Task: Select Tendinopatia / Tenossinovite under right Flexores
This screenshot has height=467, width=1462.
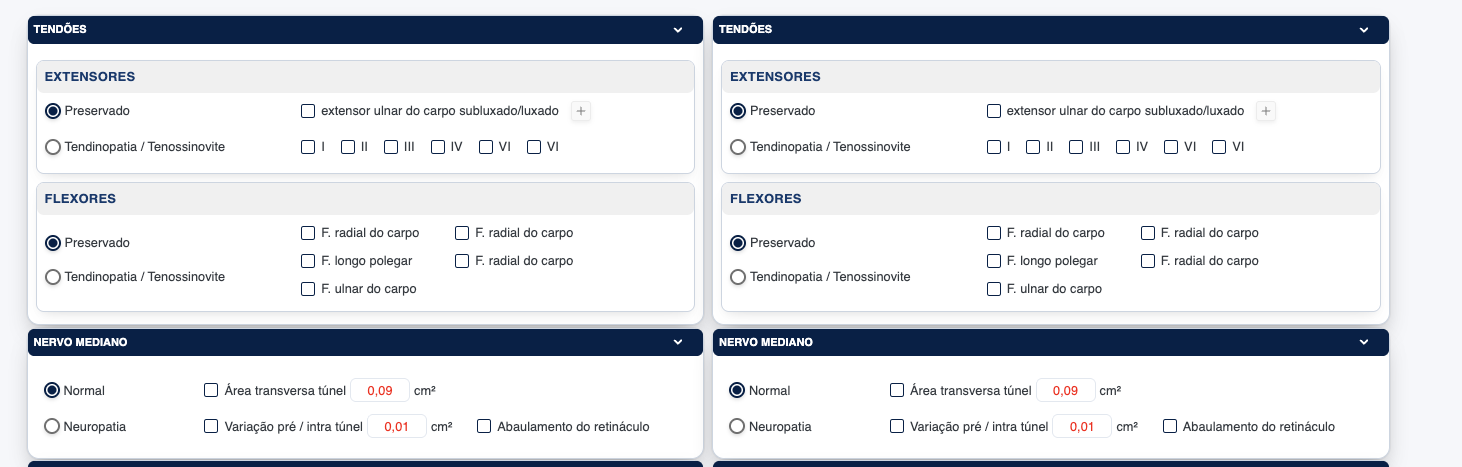Action: pyautogui.click(x=738, y=277)
